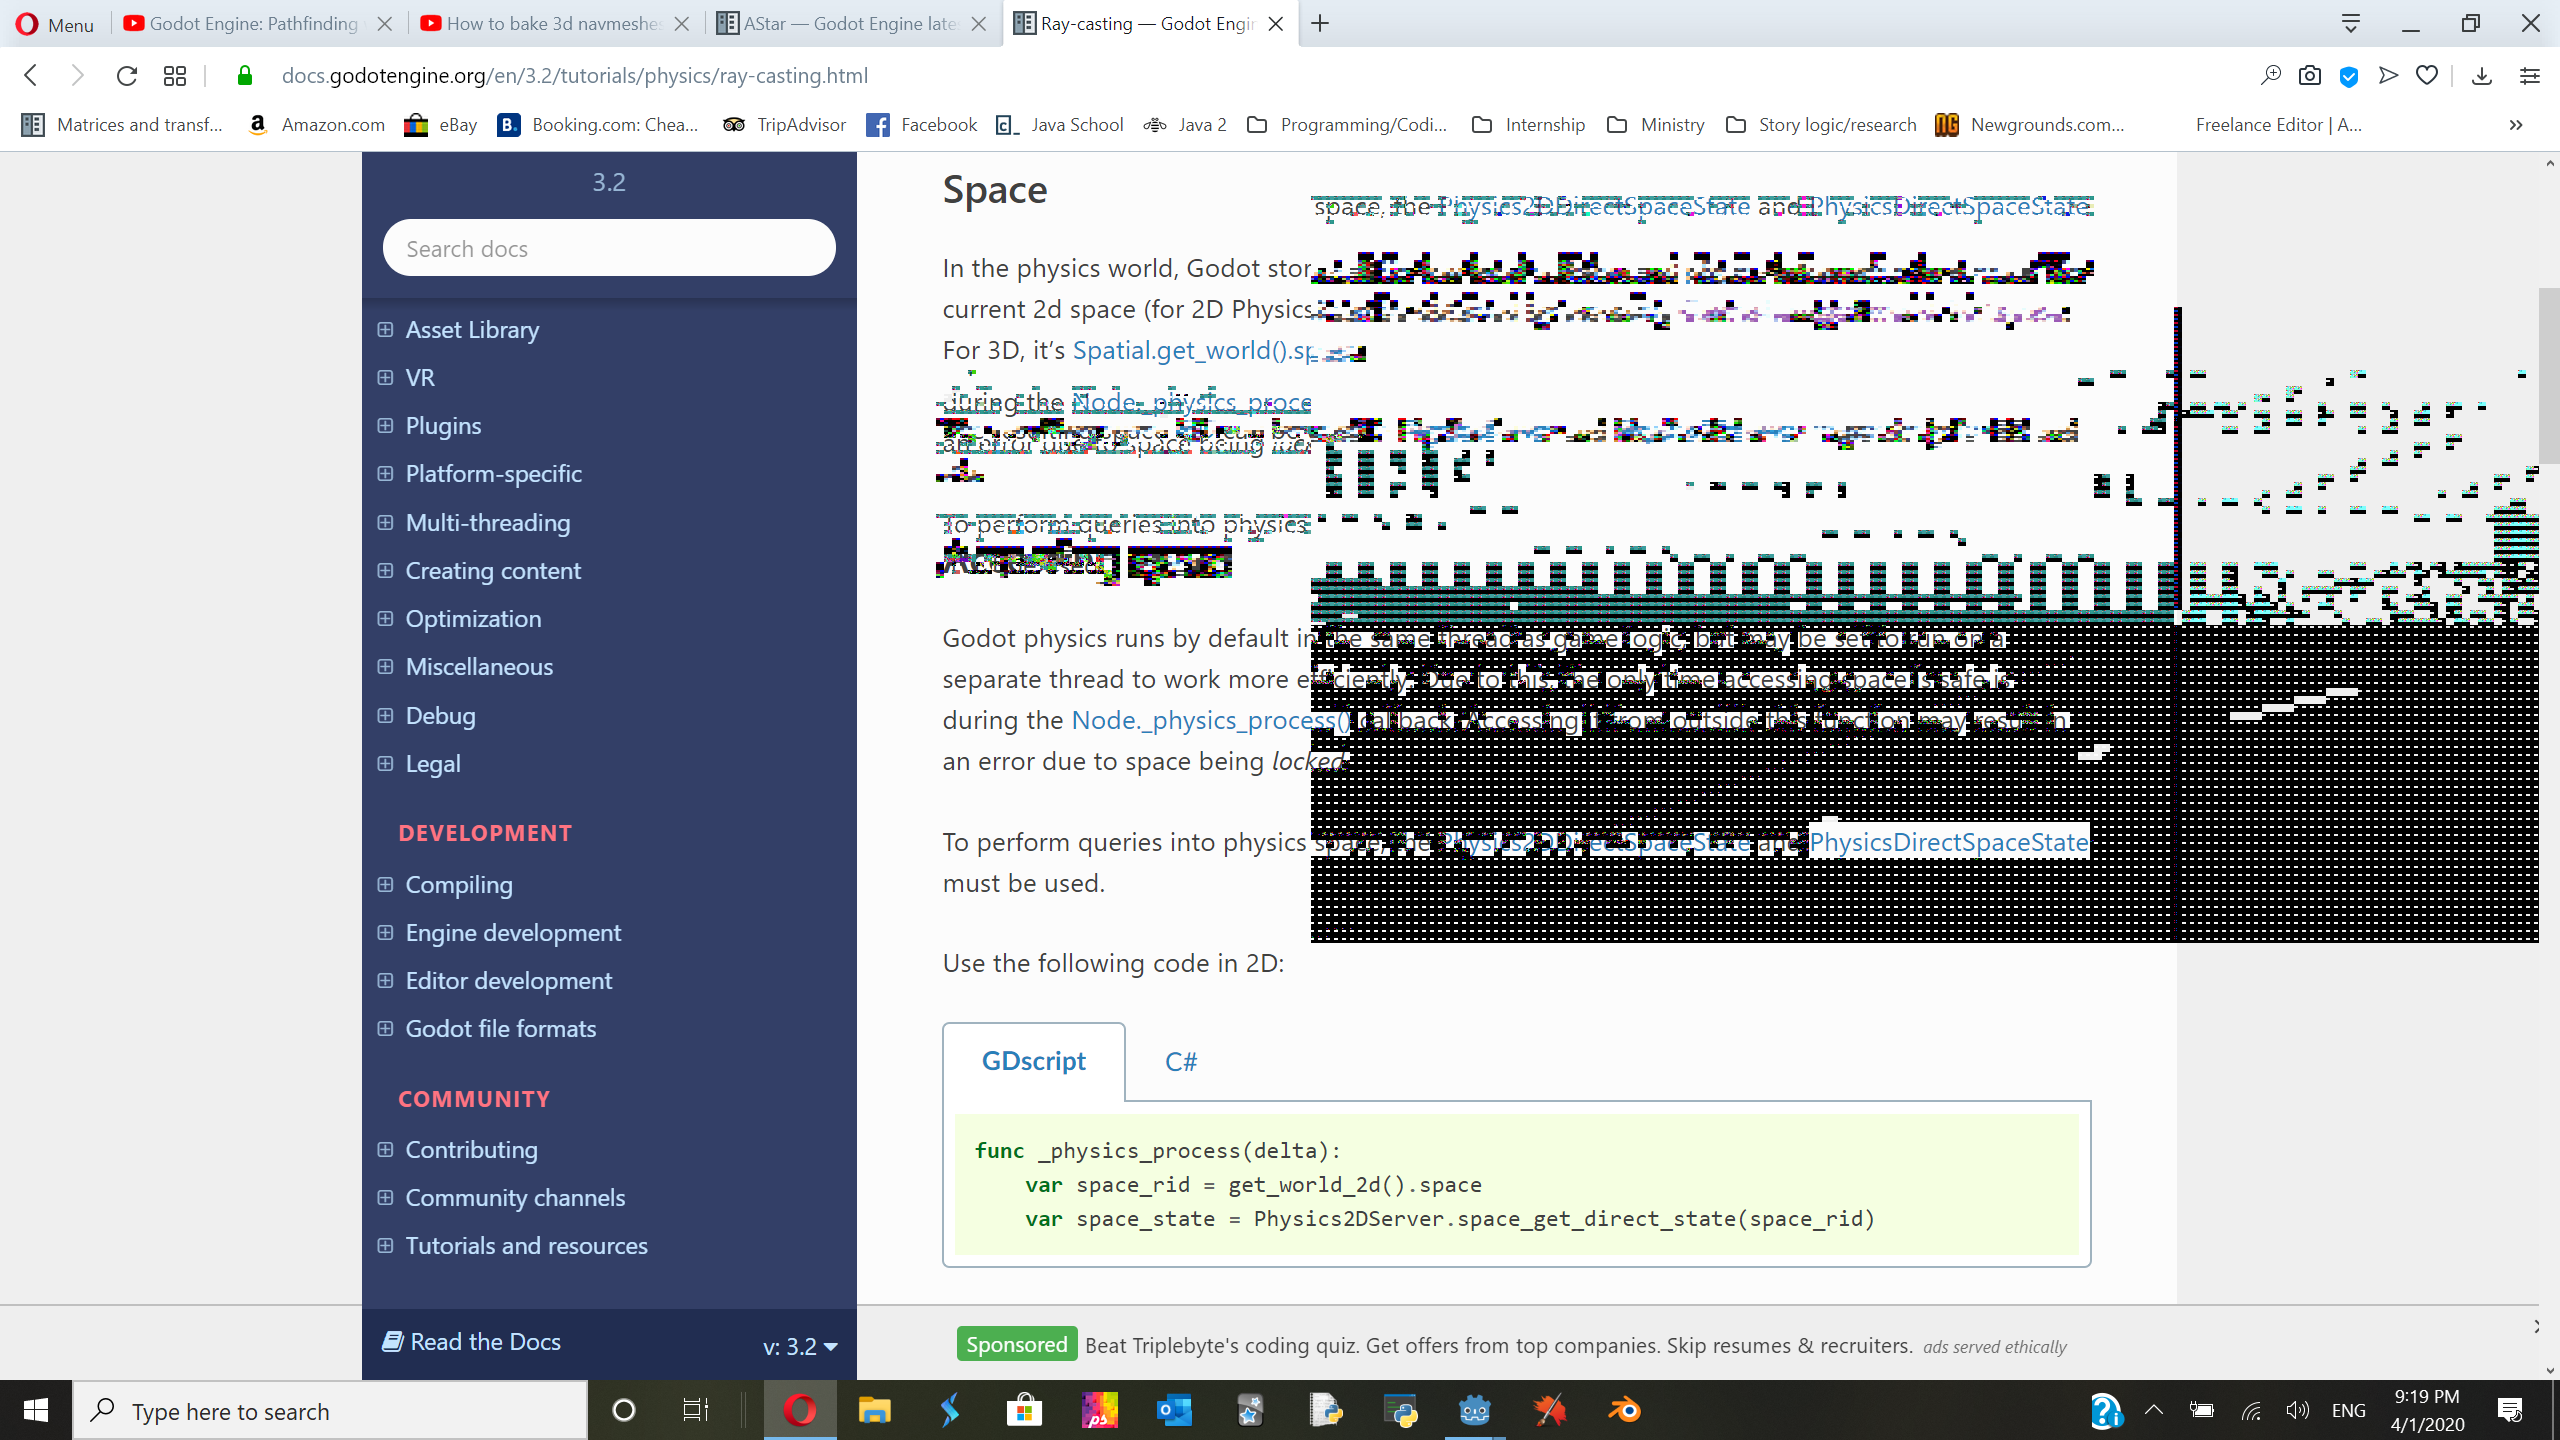
Task: Click the browser reload icon
Action: click(127, 76)
